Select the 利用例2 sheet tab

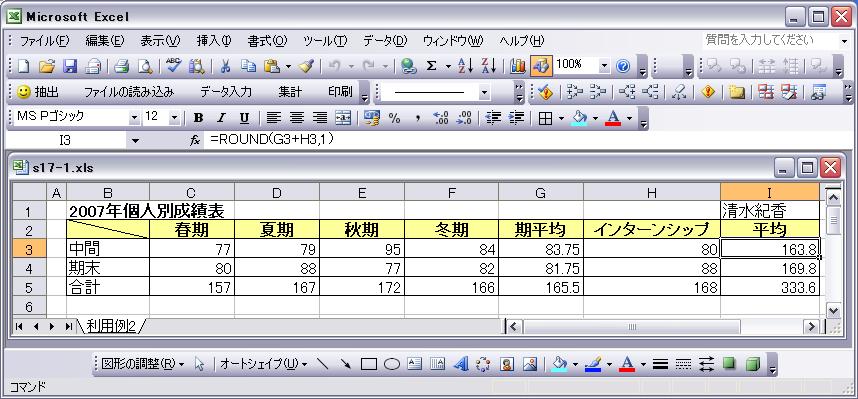(112, 327)
